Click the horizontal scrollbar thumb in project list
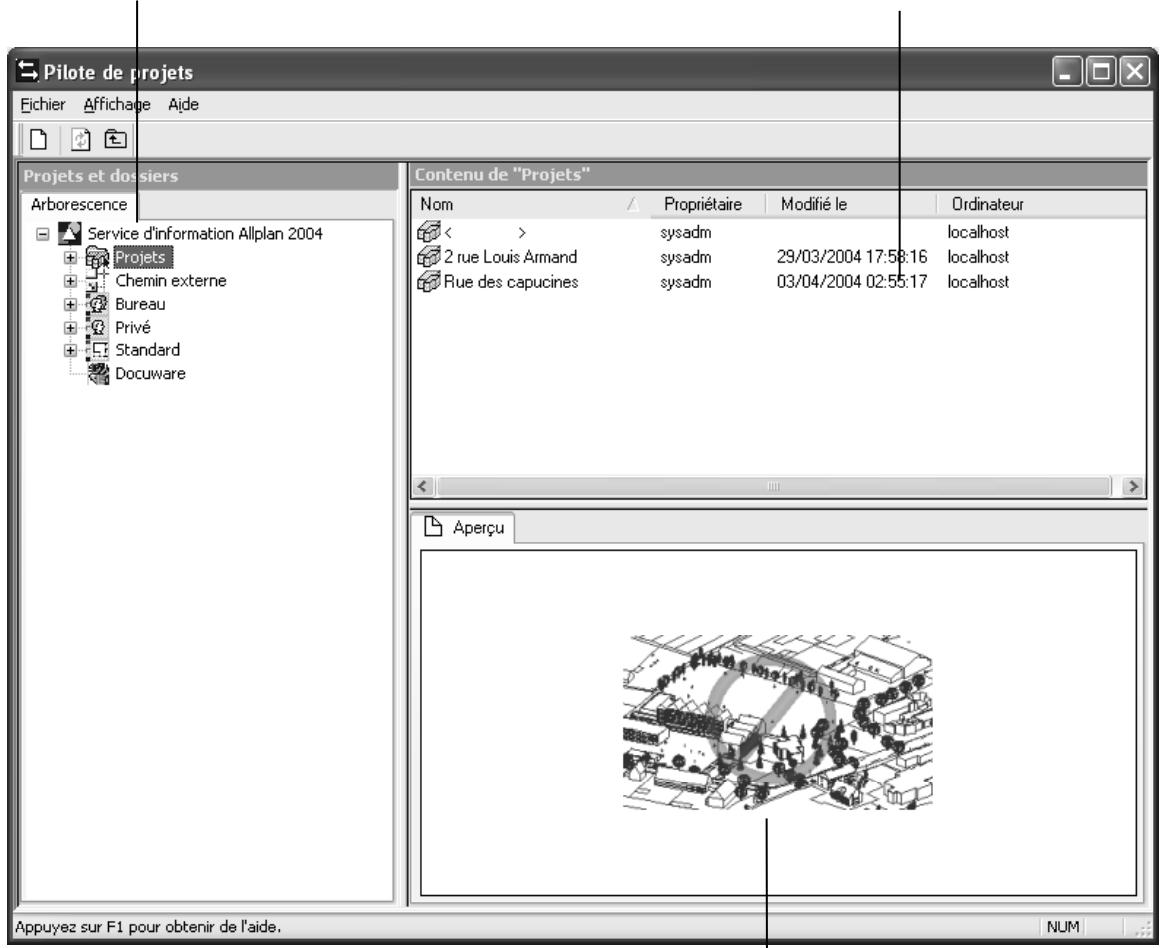The width and height of the screenshot is (1162, 948). click(774, 486)
